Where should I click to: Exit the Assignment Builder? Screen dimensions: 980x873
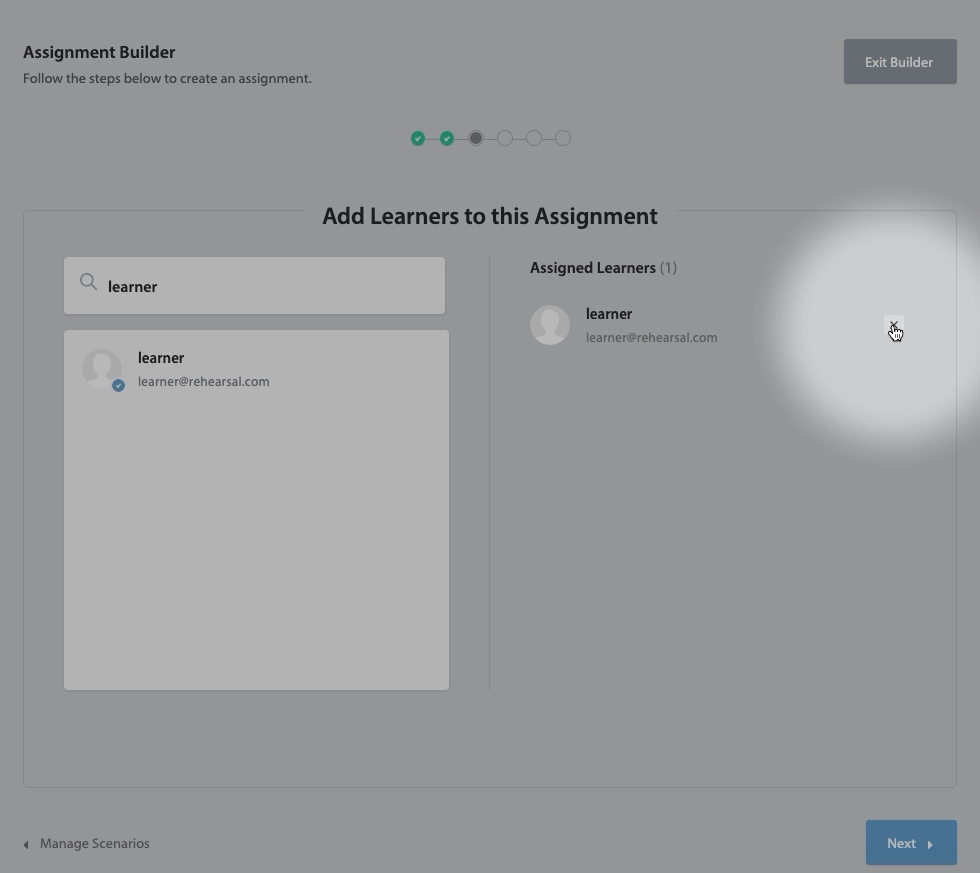(899, 62)
